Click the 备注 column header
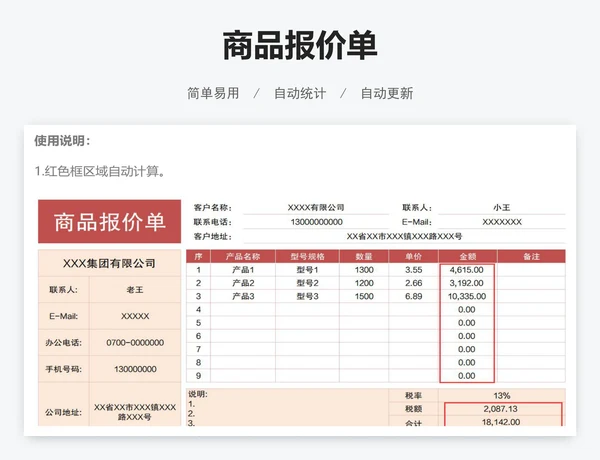This screenshot has height=460, width=600. point(532,256)
